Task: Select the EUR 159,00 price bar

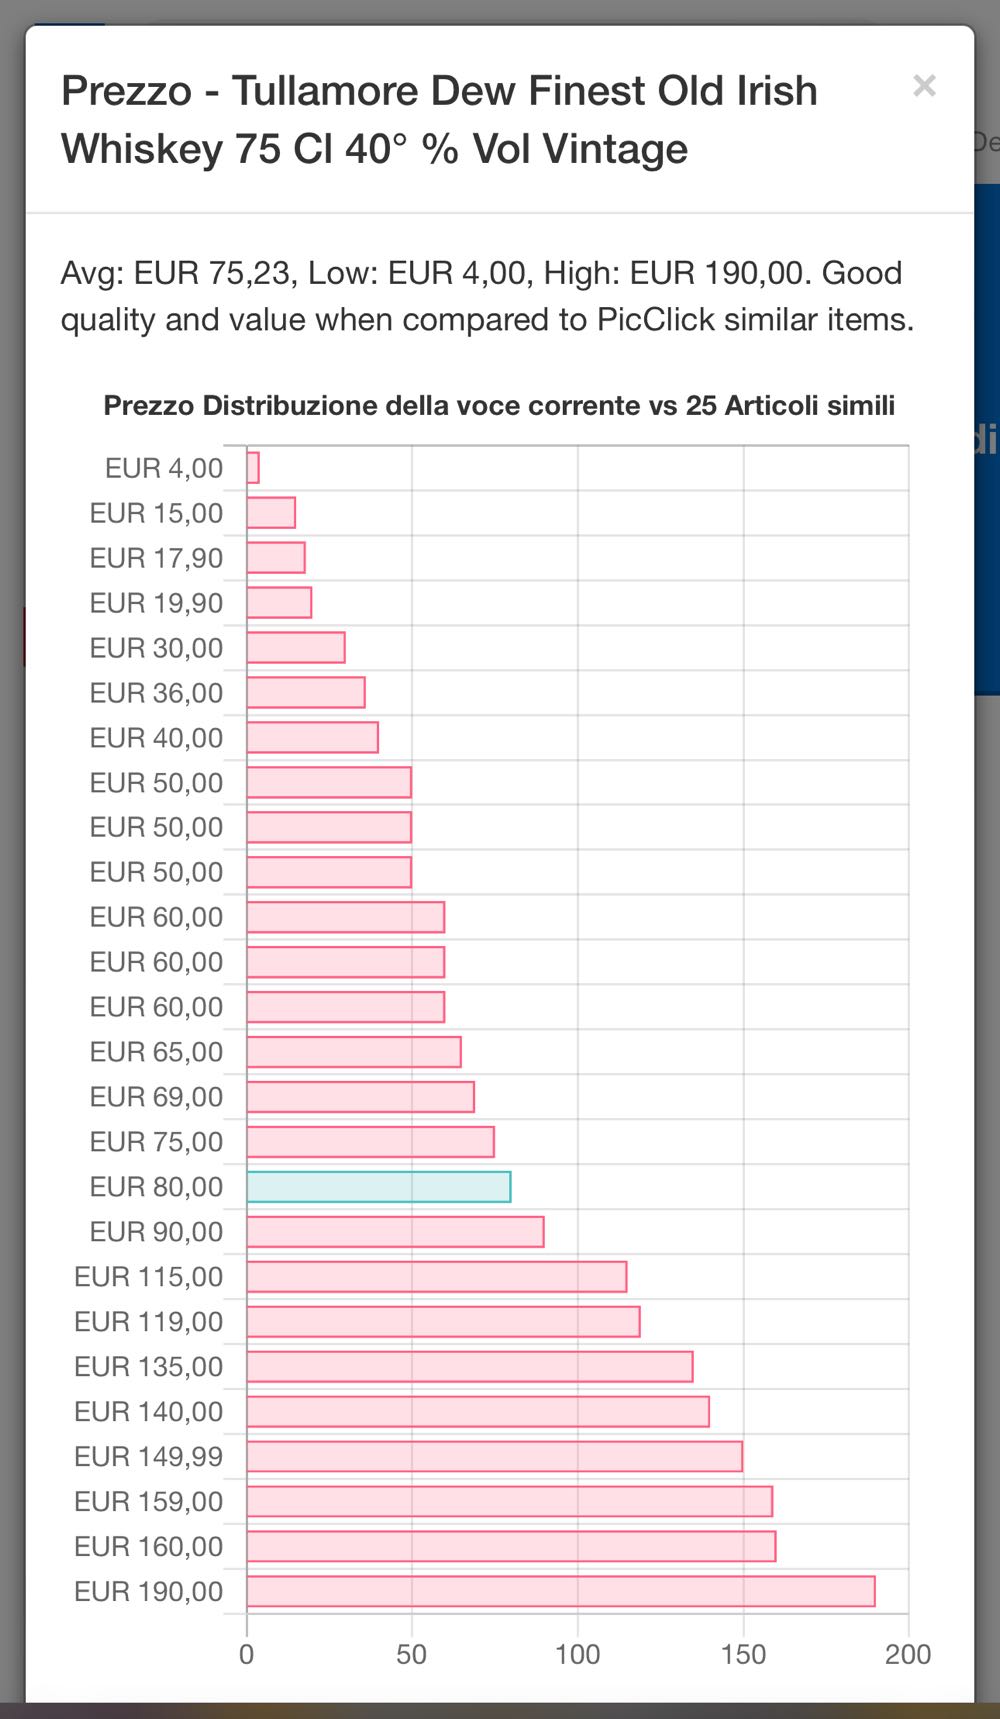Action: 509,1502
